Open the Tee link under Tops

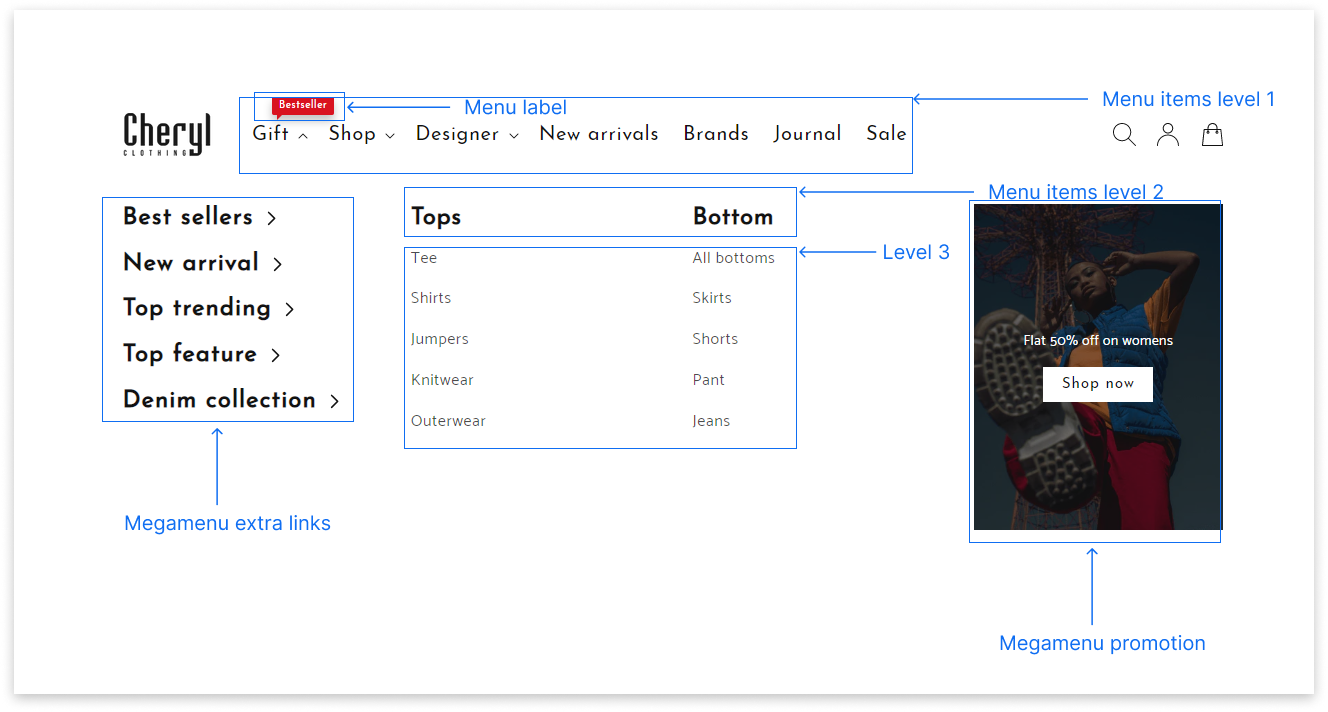click(424, 258)
